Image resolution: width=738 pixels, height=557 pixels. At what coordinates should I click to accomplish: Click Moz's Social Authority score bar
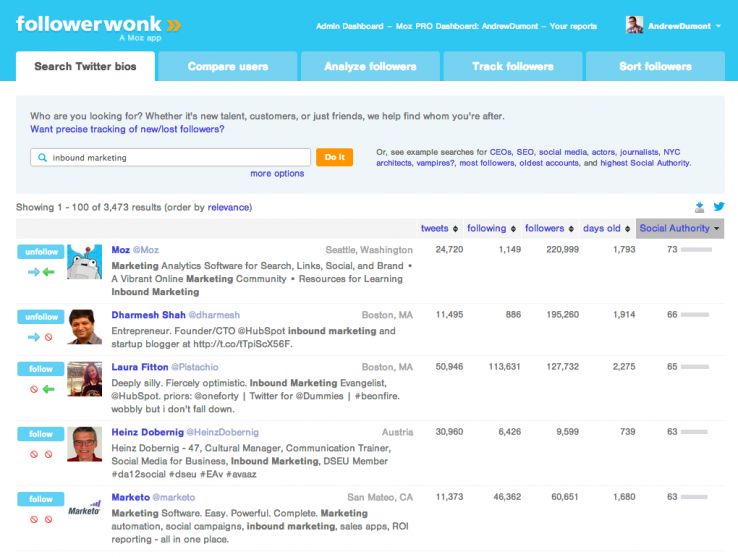pos(696,250)
